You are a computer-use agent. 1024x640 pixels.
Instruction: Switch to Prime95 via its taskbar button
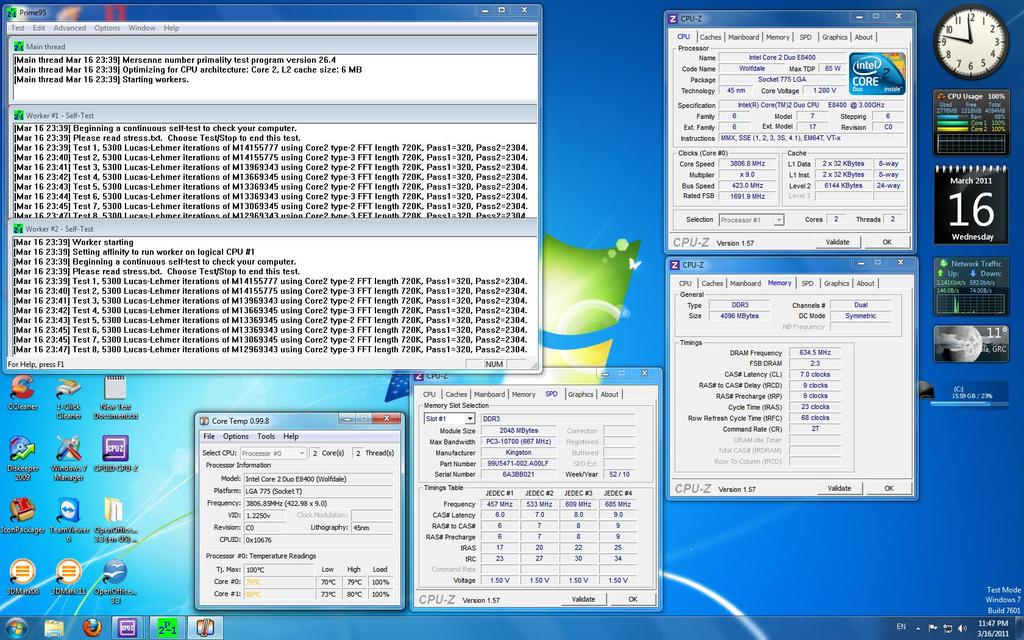167,628
